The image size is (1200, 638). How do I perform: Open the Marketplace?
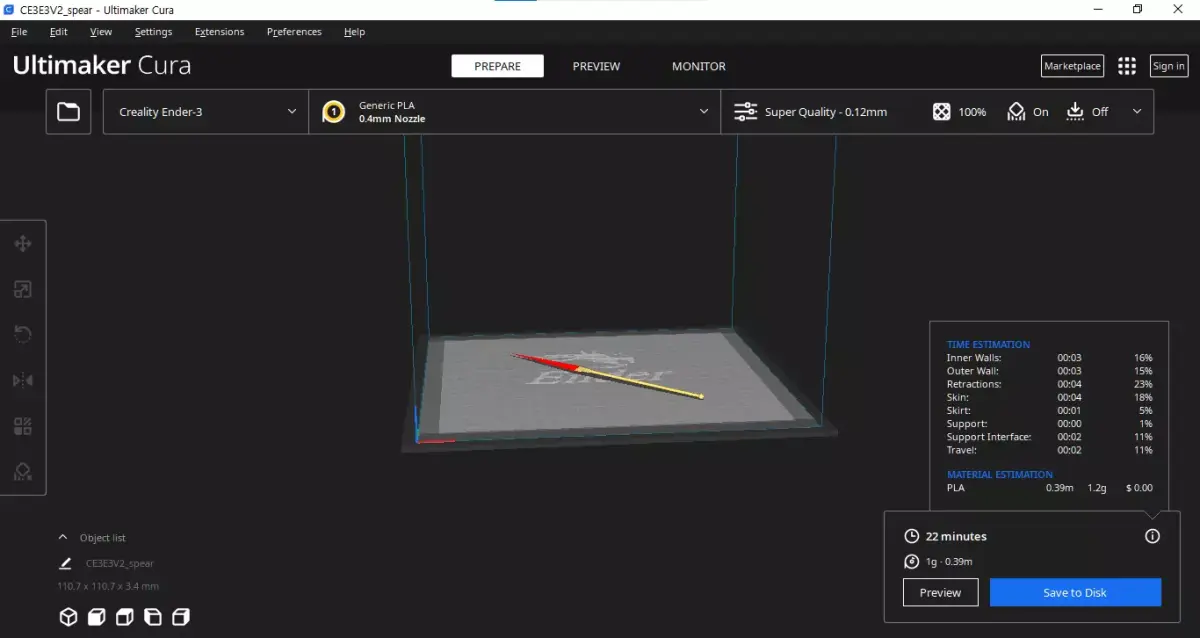tap(1072, 65)
